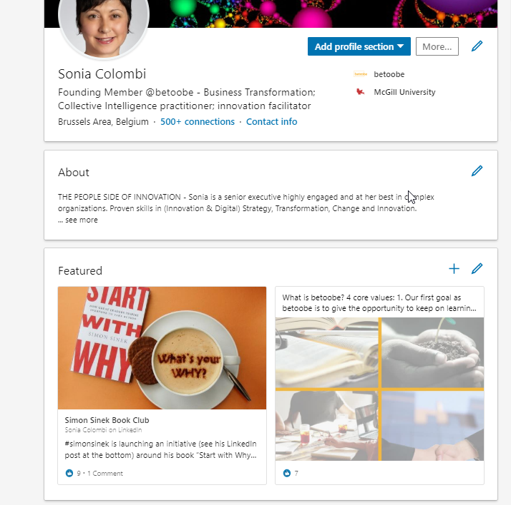Click the plus icon in Featured

(454, 269)
